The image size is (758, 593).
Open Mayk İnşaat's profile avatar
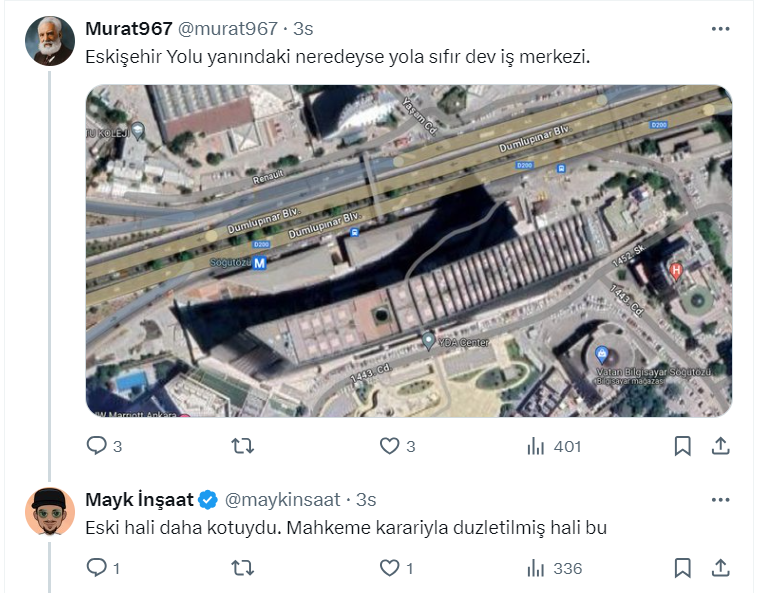[49, 511]
